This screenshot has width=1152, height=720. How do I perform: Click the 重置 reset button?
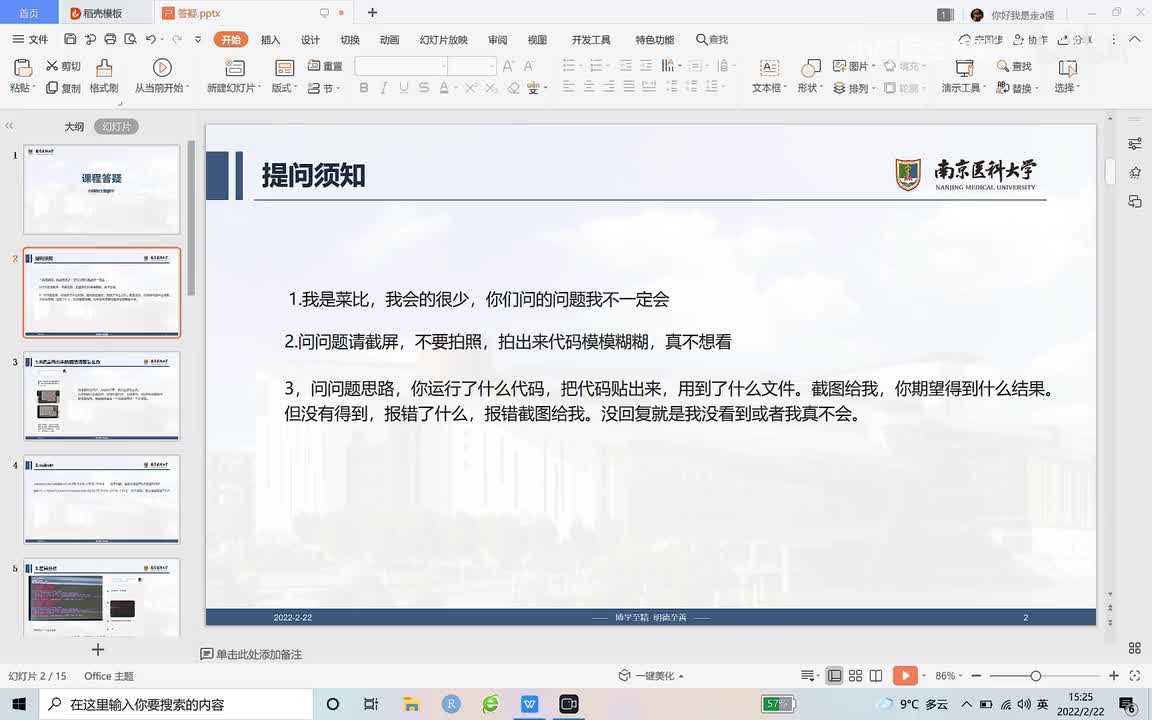tap(325, 66)
